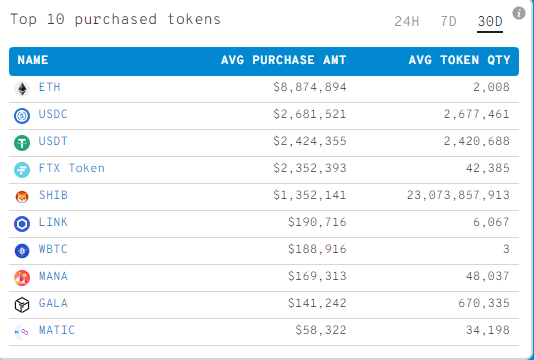Click the MANA Decentraland icon

pyautogui.click(x=22, y=278)
